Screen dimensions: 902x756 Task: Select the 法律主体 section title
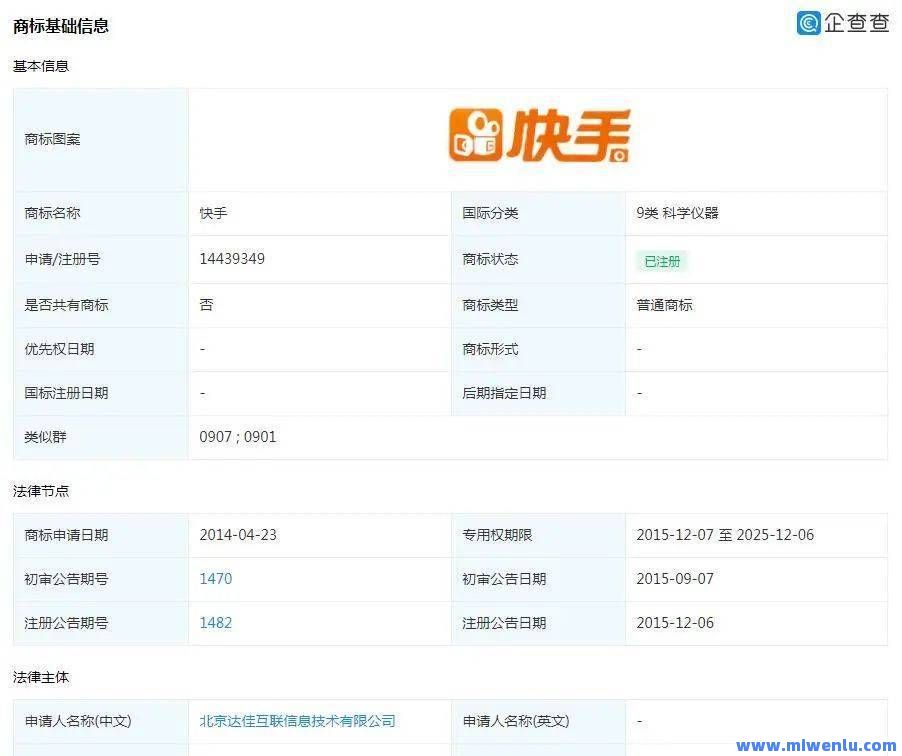coord(41,677)
